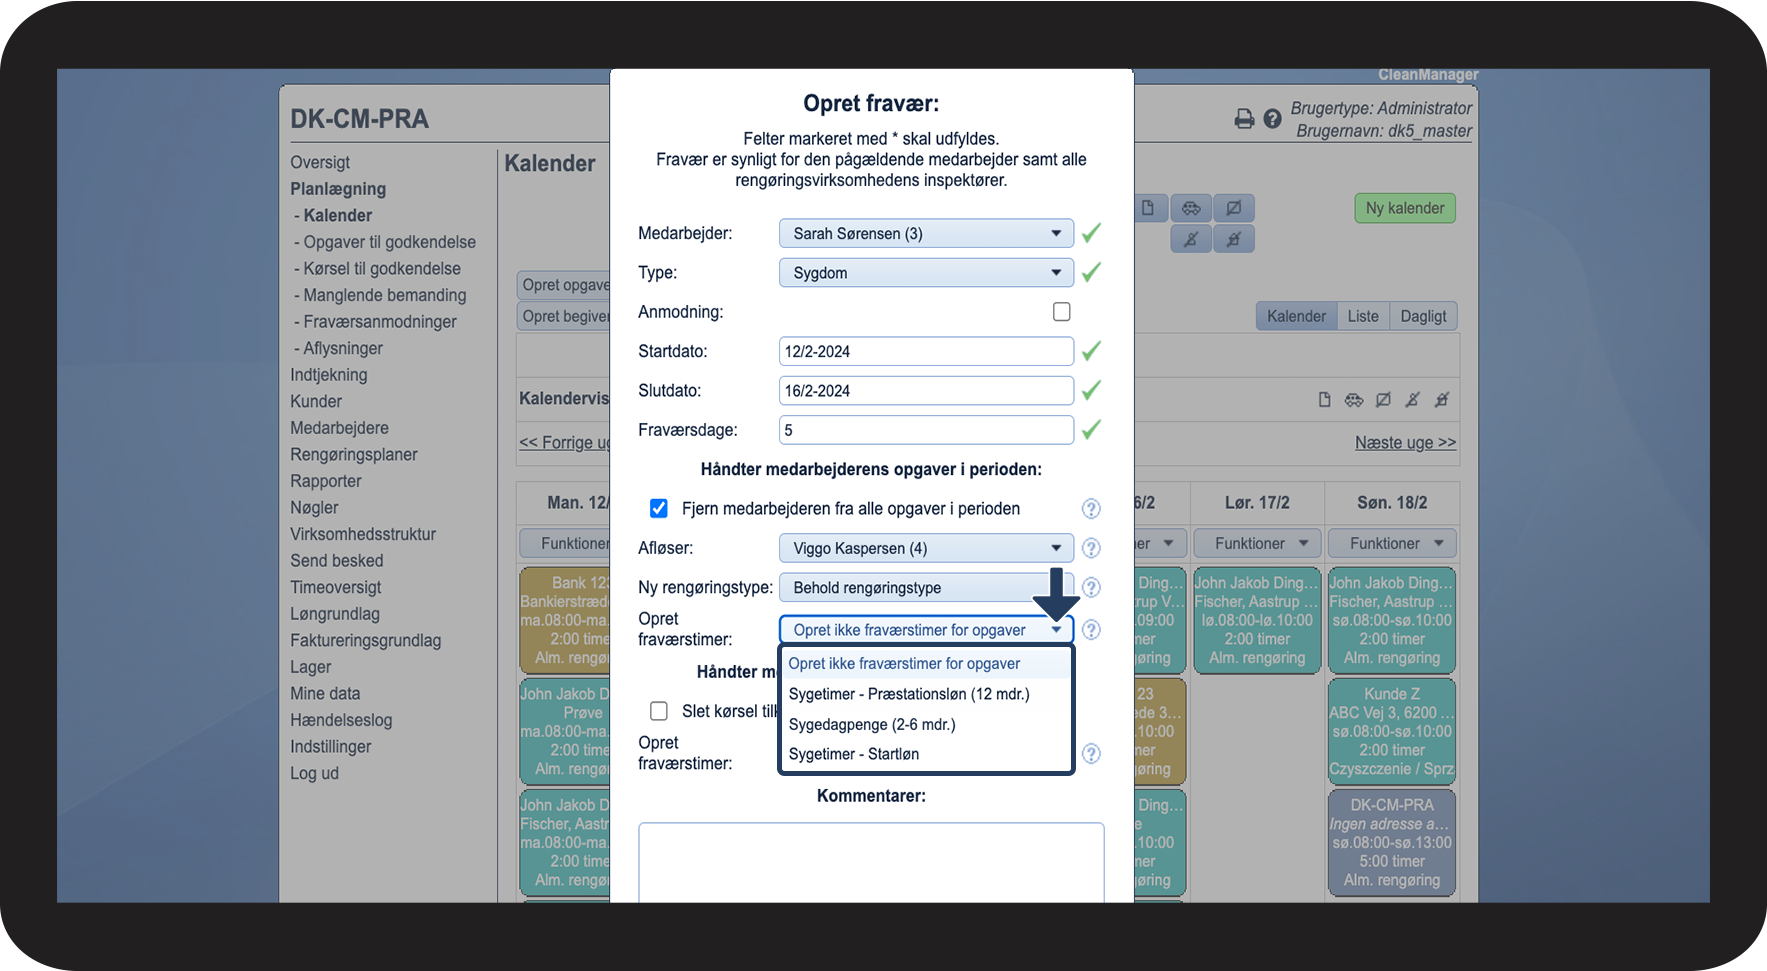Click the printer icon in the header
Image resolution: width=1767 pixels, height=971 pixels.
click(1244, 119)
